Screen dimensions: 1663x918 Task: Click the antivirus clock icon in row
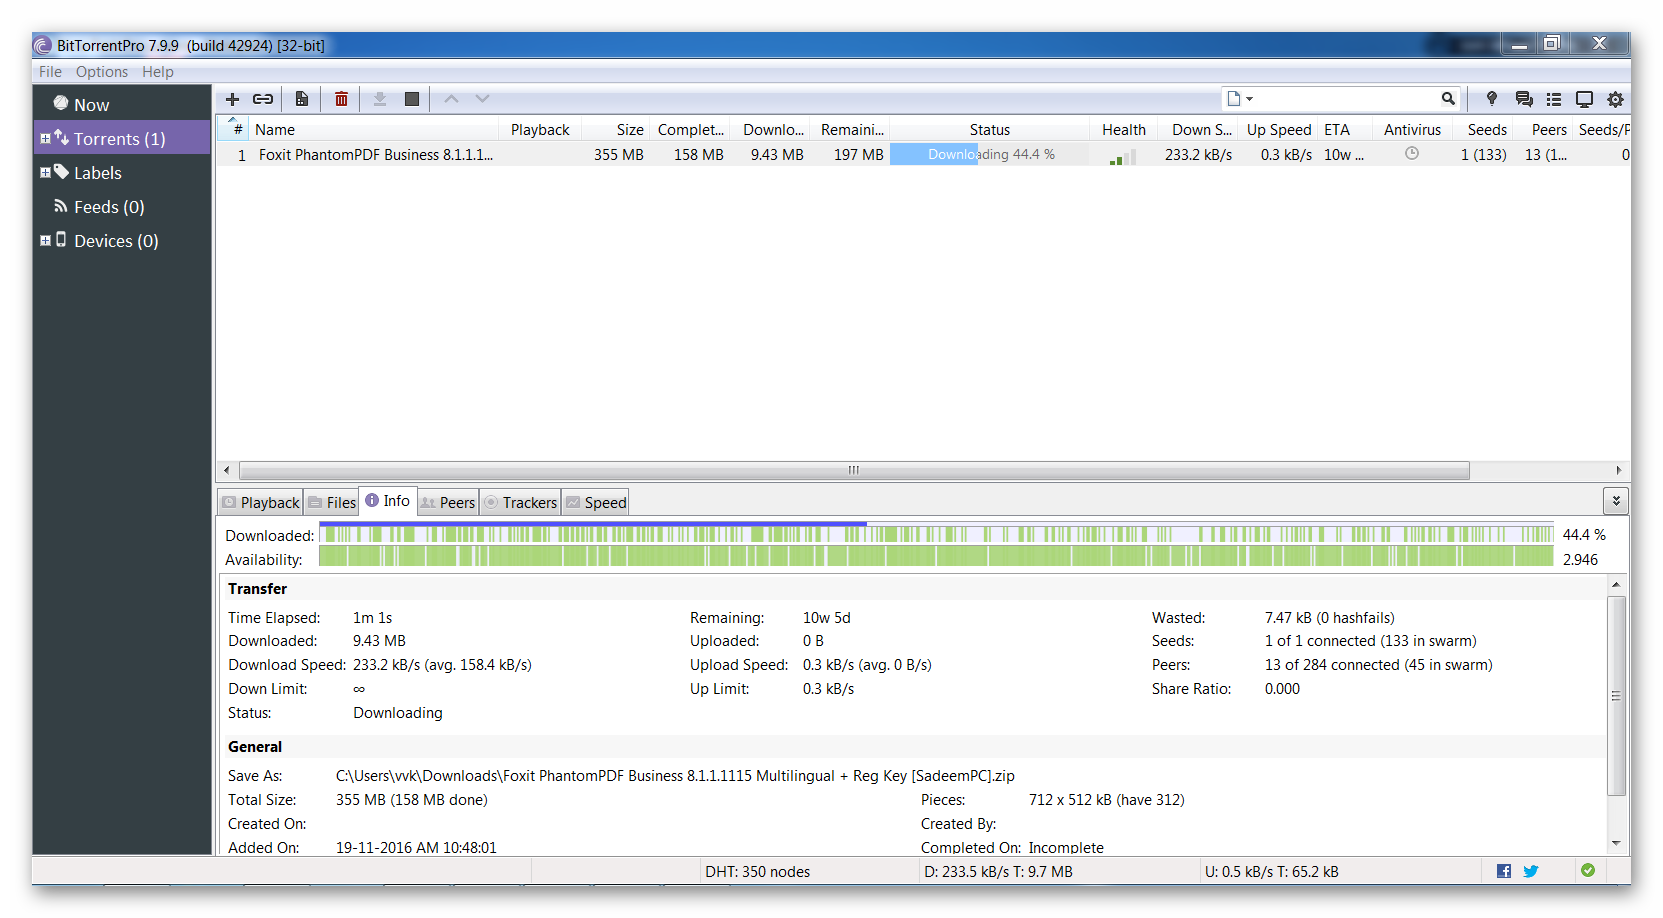1412,154
